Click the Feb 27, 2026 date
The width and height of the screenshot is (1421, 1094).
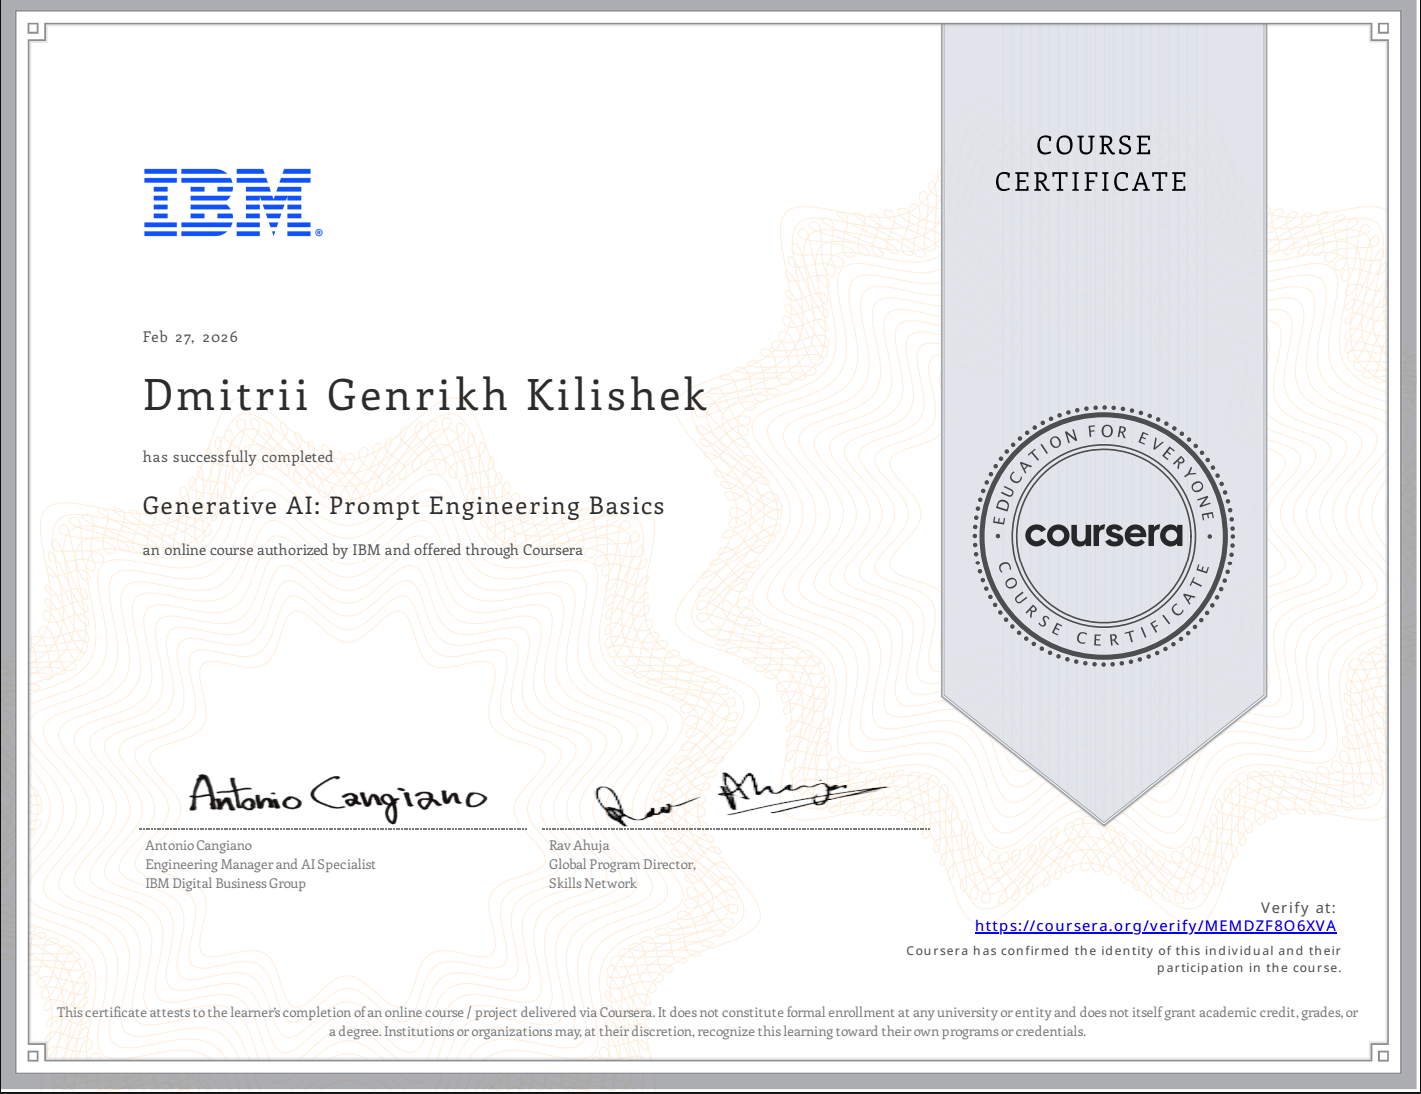[x=190, y=337]
